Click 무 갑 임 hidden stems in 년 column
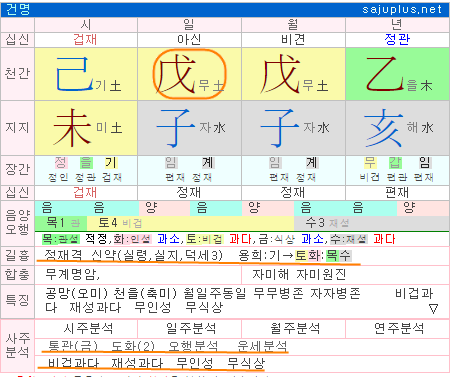This screenshot has height=377, width=454. pyautogui.click(x=398, y=163)
